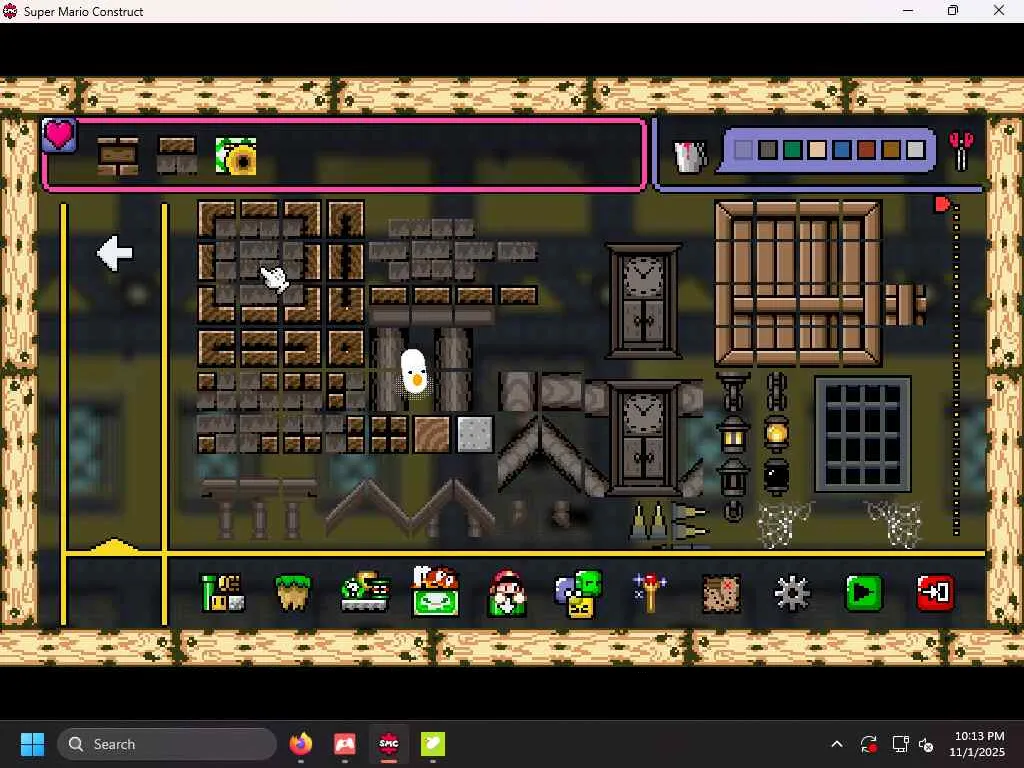
Task: Click the green play level button
Action: coord(864,593)
